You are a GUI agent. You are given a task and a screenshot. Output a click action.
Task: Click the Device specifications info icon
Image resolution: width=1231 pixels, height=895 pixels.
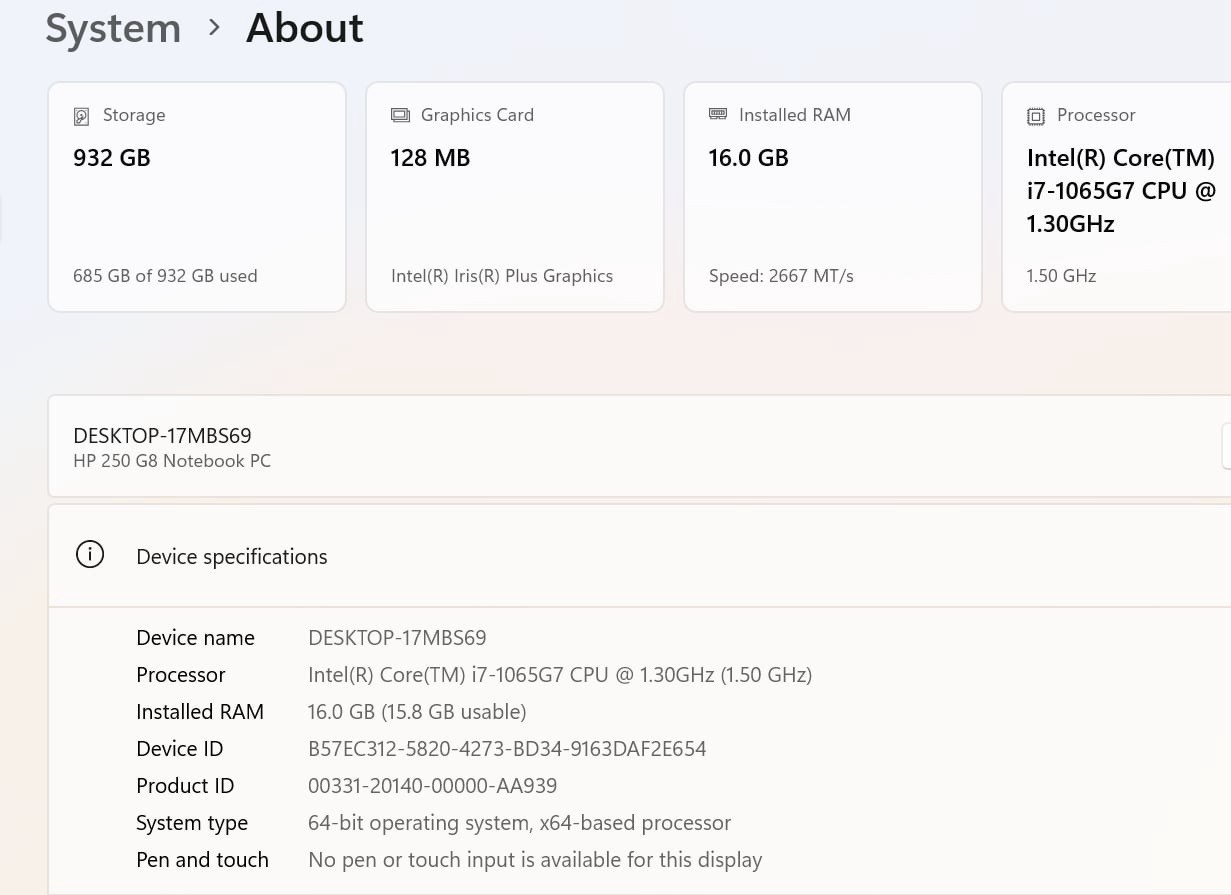[90, 556]
